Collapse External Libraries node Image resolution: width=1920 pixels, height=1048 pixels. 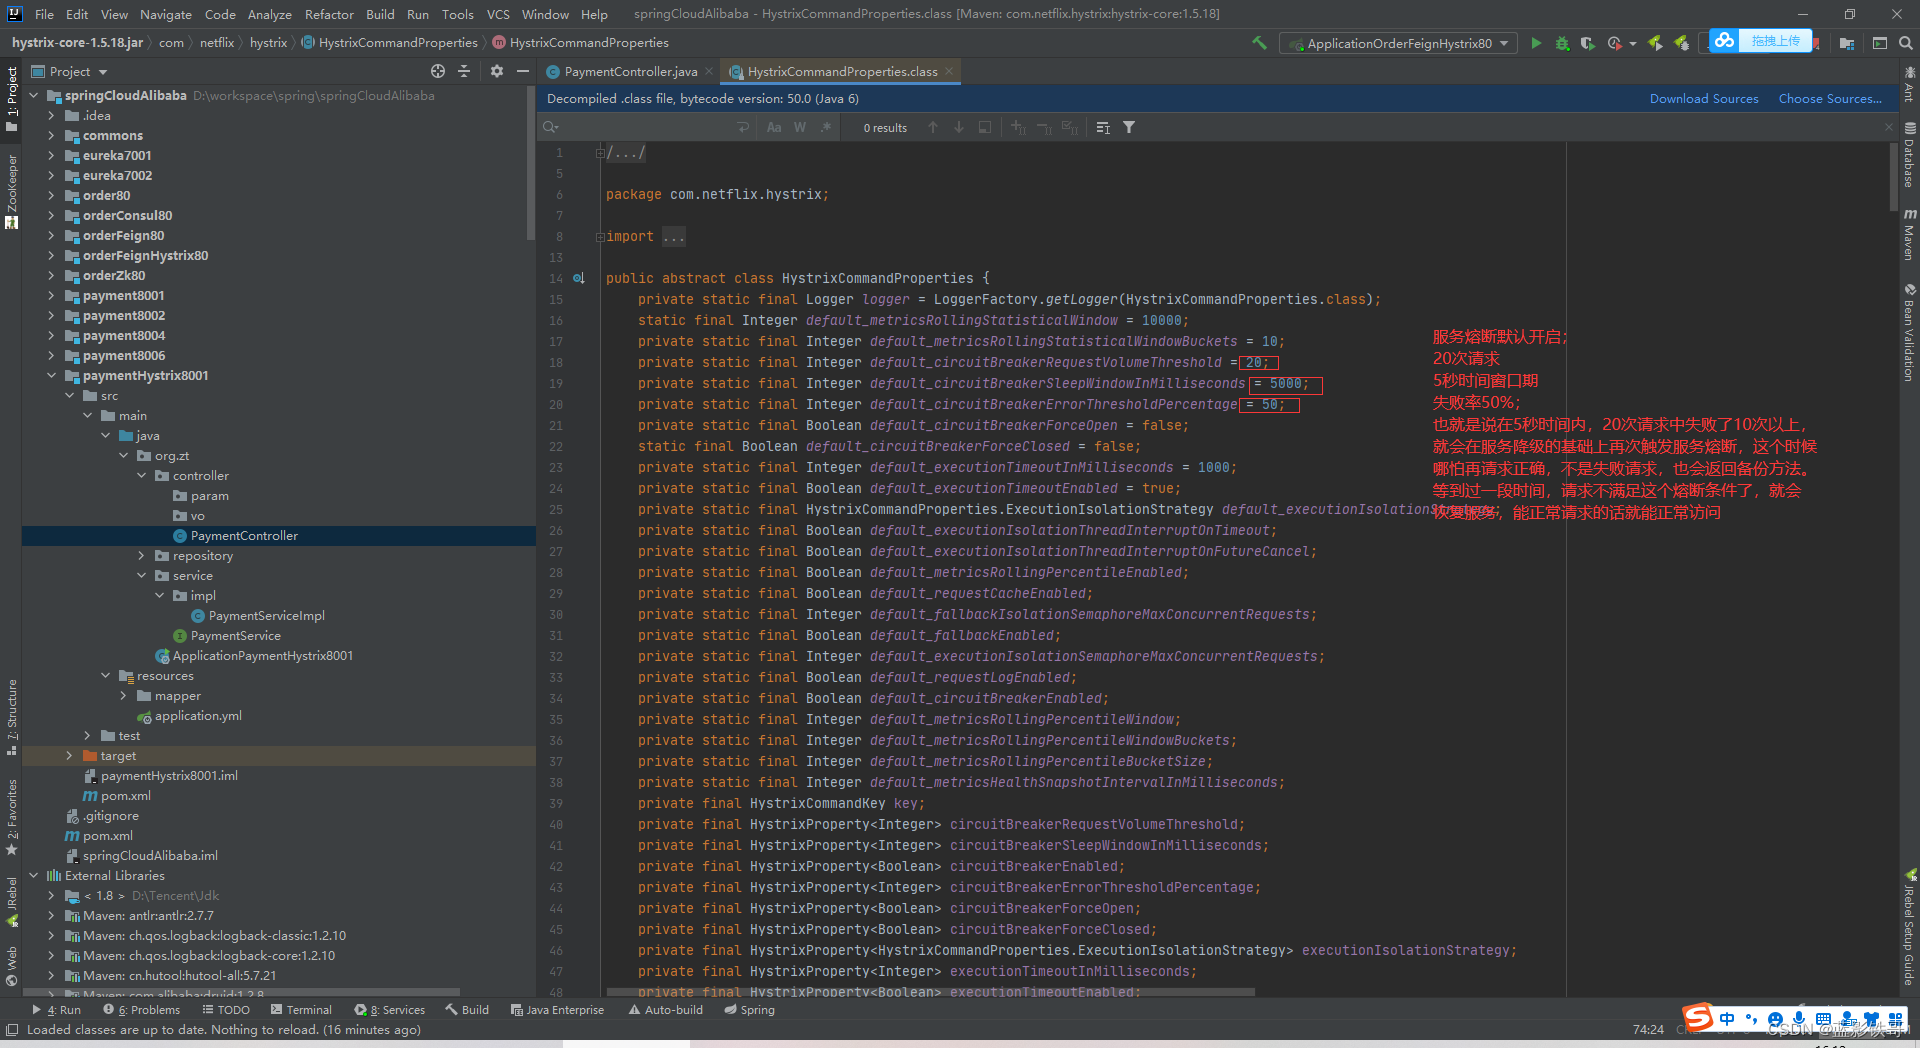click(x=33, y=875)
